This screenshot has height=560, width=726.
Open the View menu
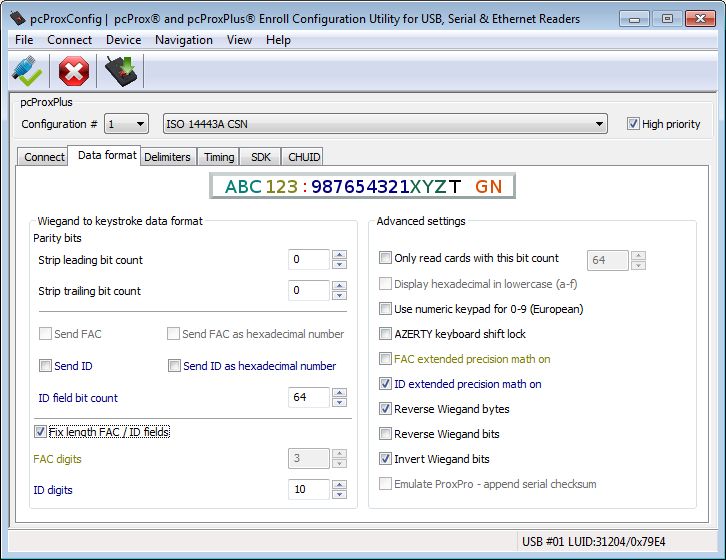click(x=239, y=40)
